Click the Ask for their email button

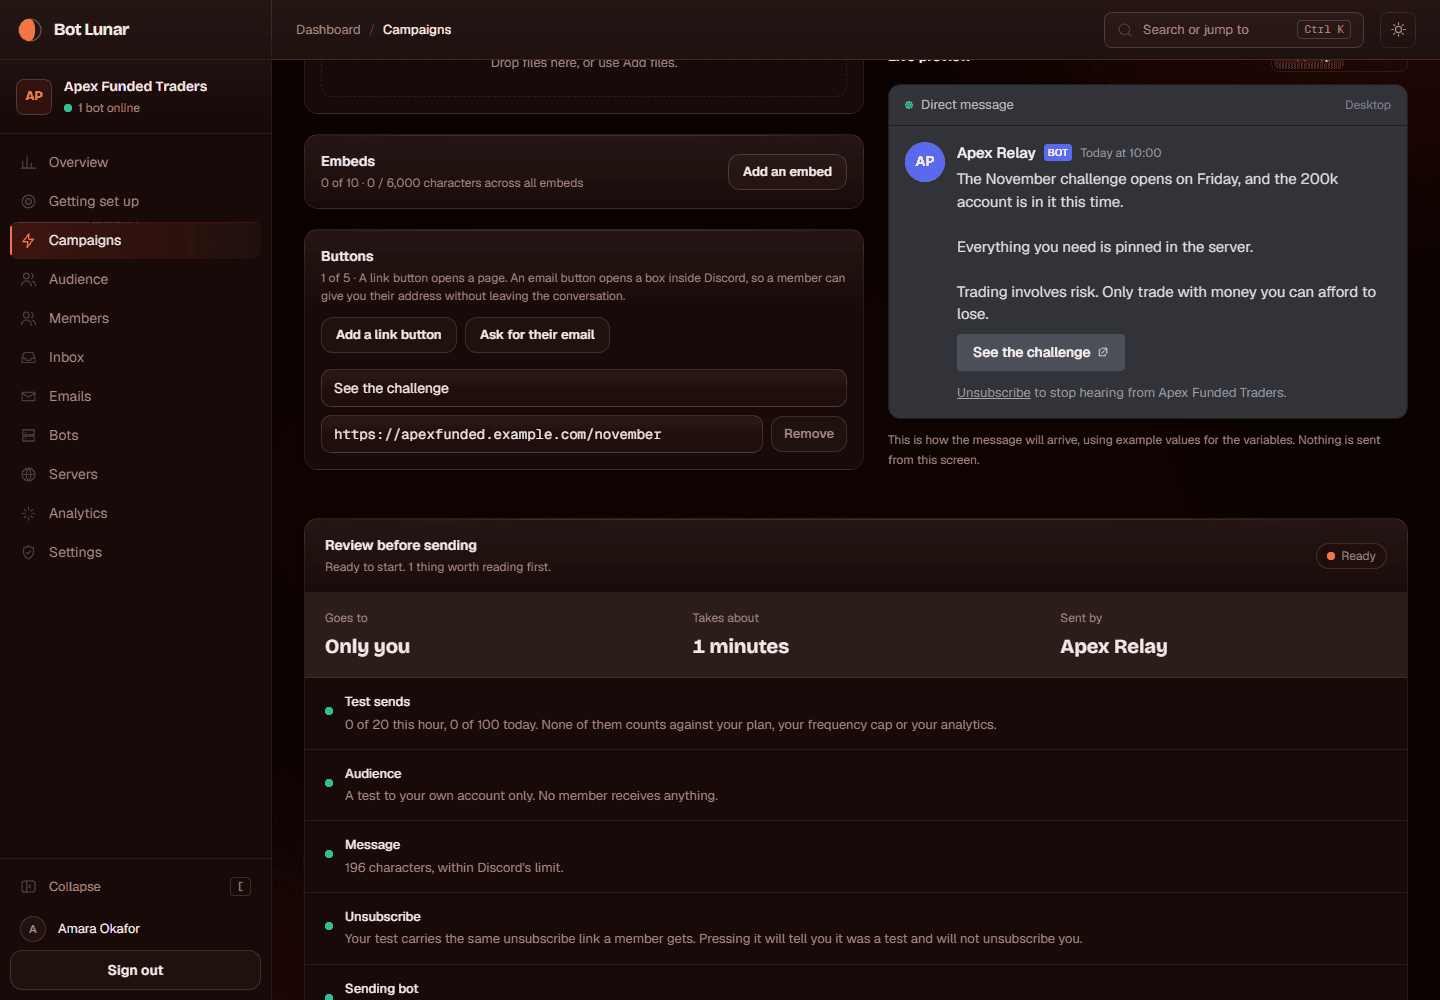click(x=537, y=335)
